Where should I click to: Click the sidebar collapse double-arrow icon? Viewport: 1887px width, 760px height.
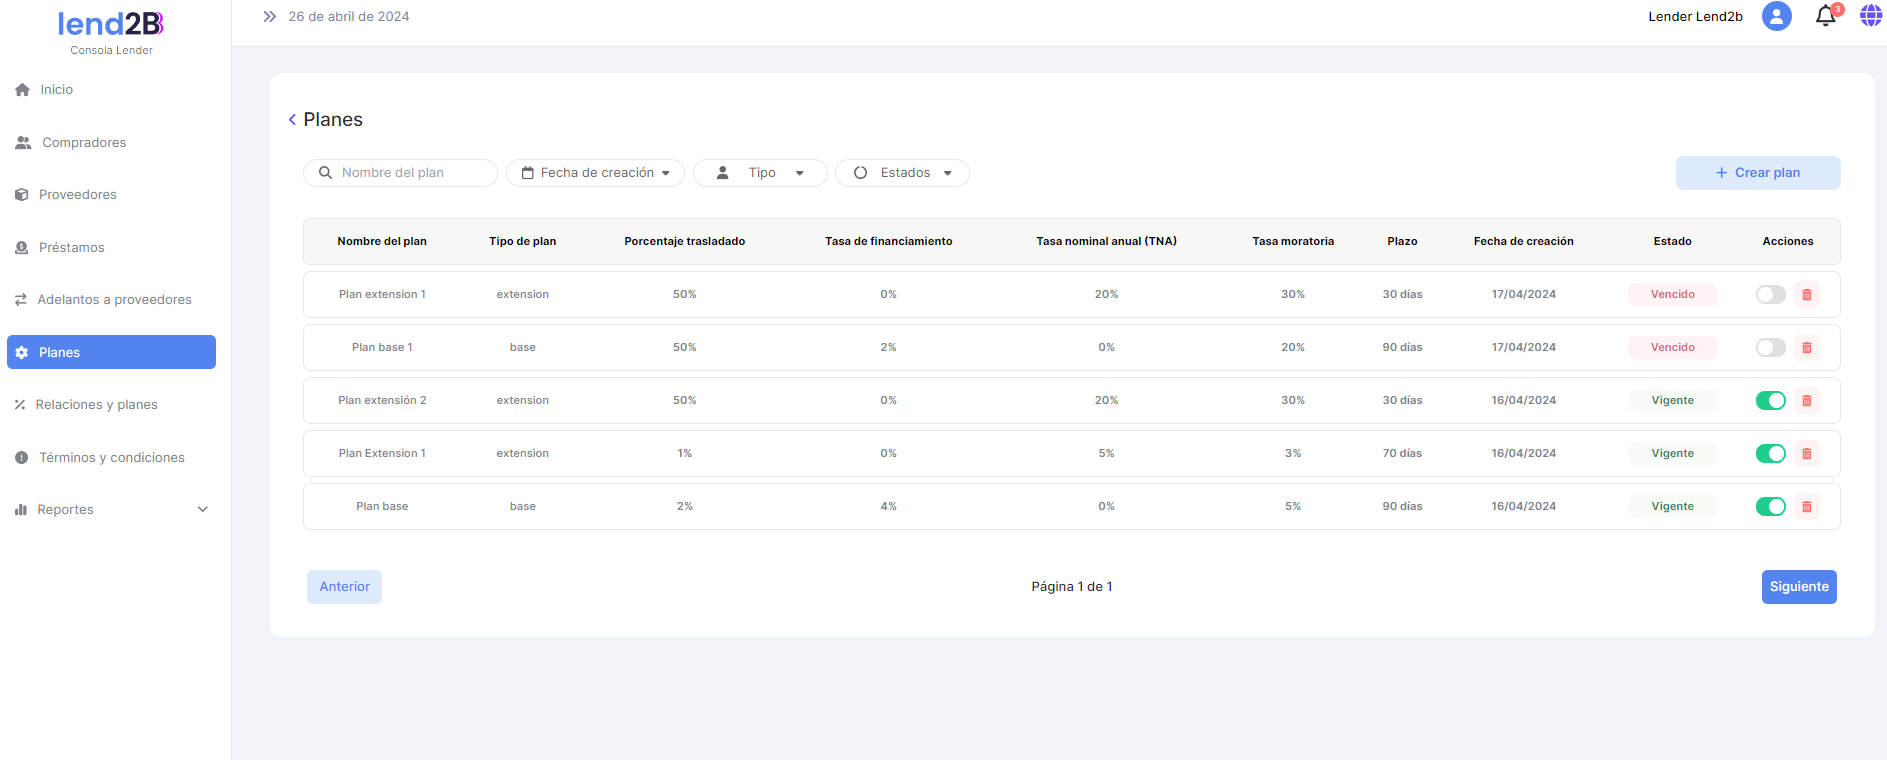pos(269,16)
